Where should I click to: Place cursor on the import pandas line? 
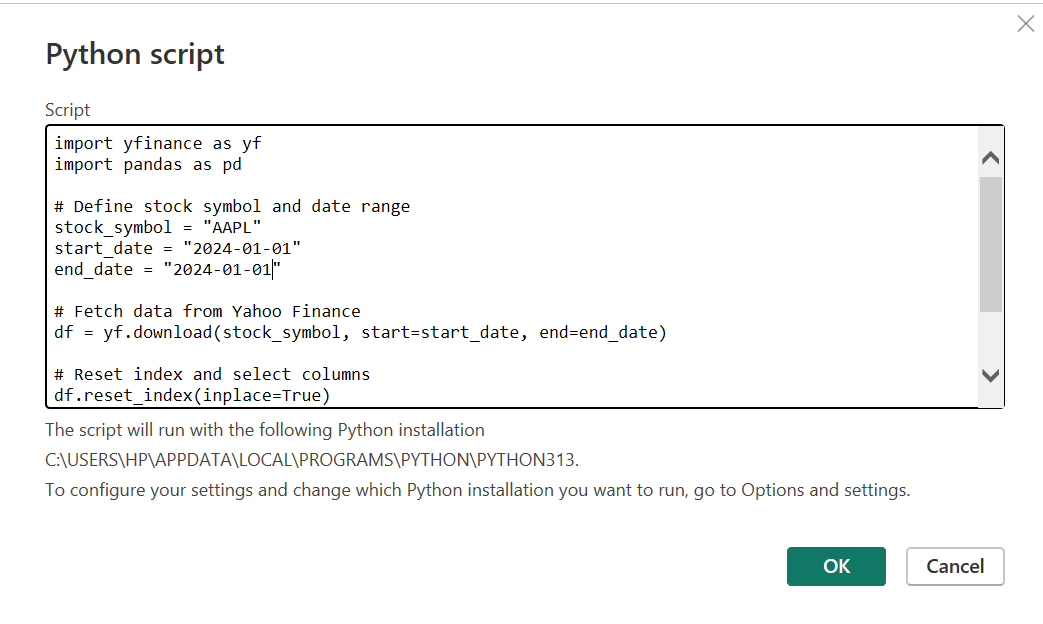(x=147, y=164)
